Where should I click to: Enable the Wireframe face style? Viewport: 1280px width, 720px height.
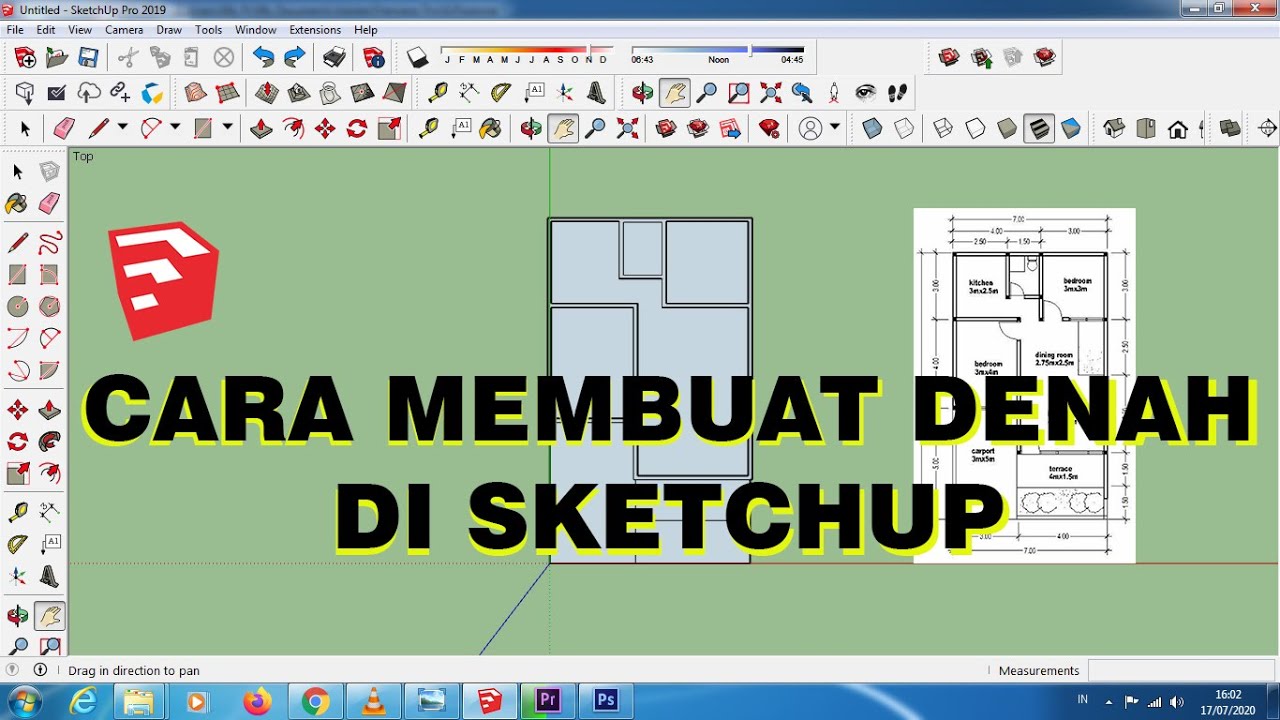click(x=943, y=128)
